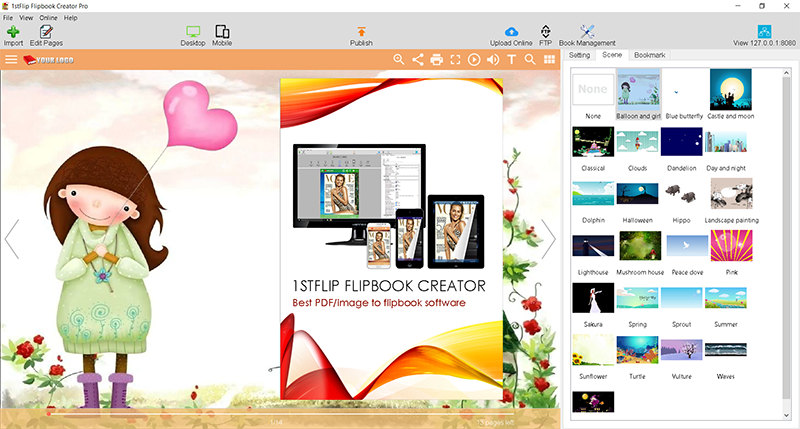The height and width of the screenshot is (429, 800).
Task: Click the scene list scrollbar up arrow
Action: (786, 73)
